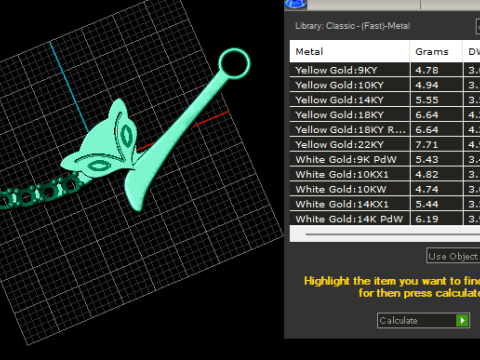The height and width of the screenshot is (360, 480).
Task: Click the 5.44 grams value
Action: [x=427, y=204]
